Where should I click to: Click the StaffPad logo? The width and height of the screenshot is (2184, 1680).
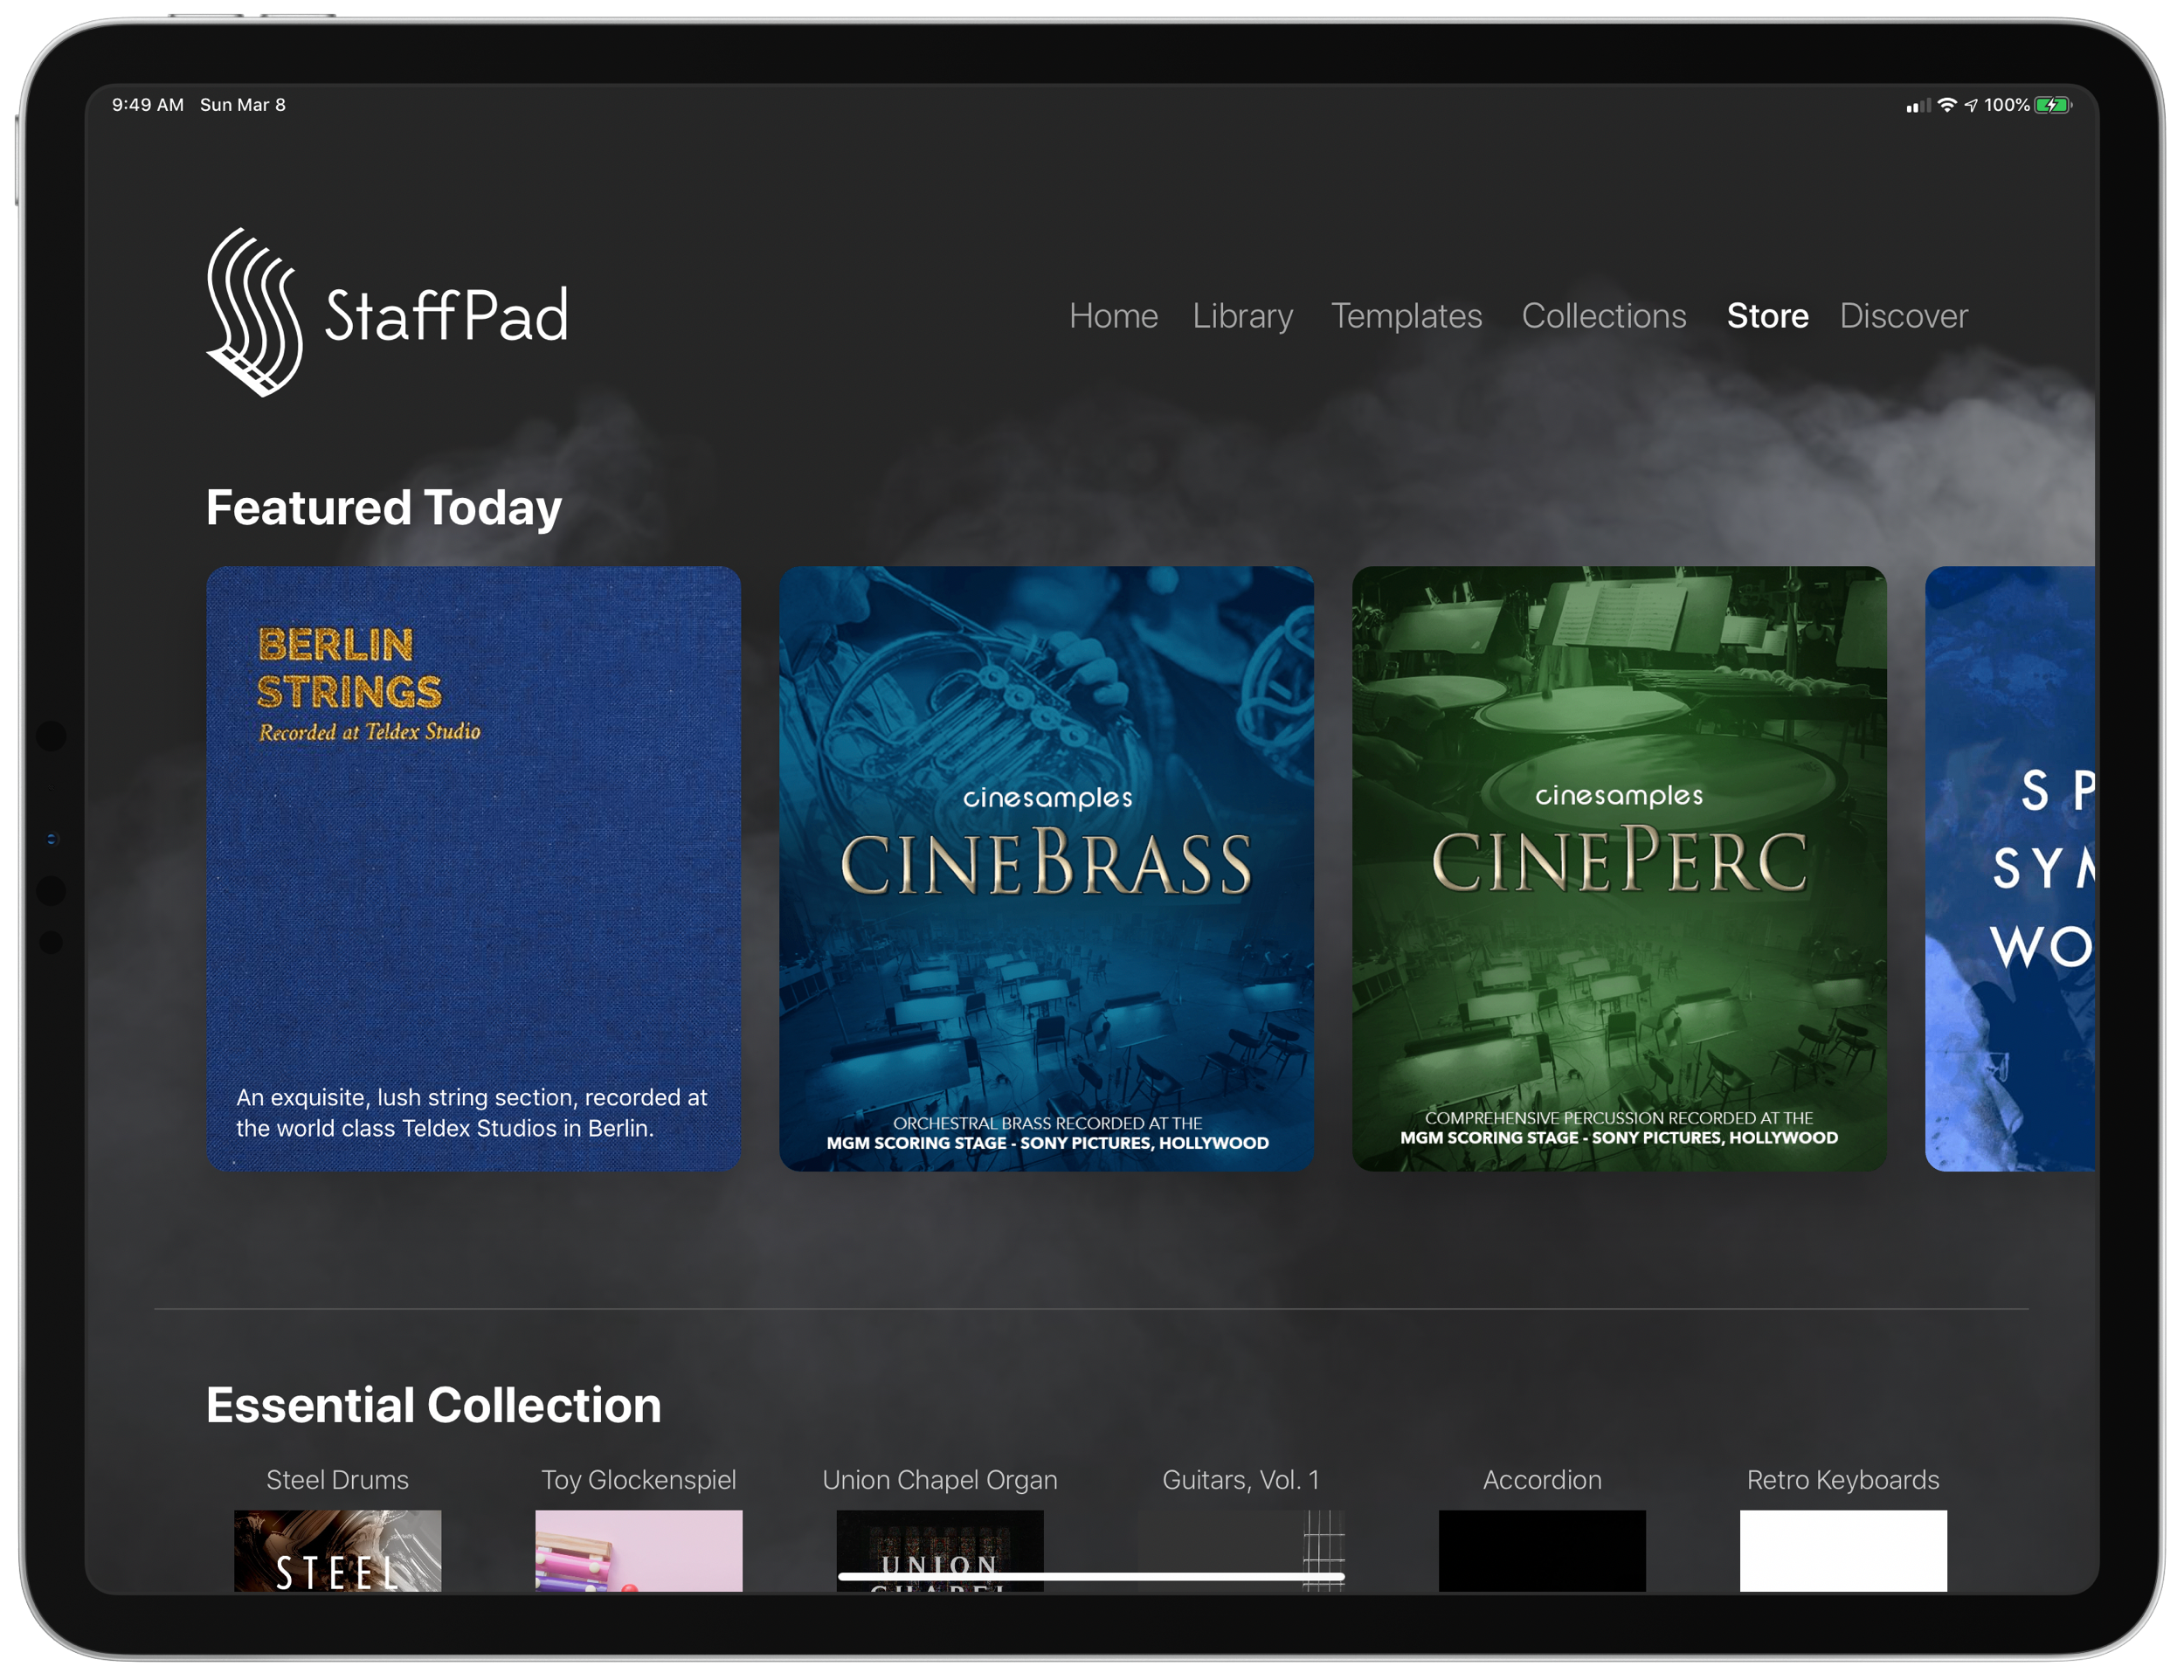click(x=388, y=312)
